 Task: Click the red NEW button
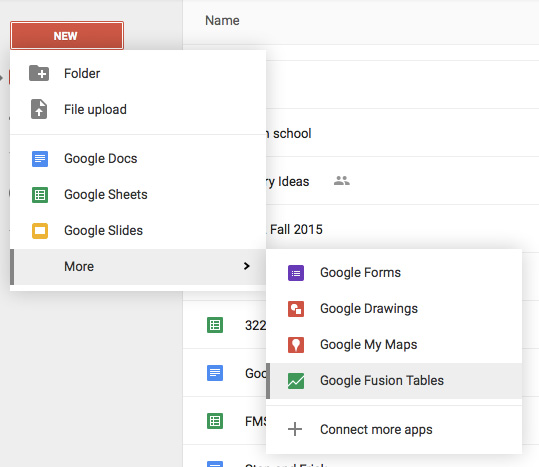coord(67,36)
